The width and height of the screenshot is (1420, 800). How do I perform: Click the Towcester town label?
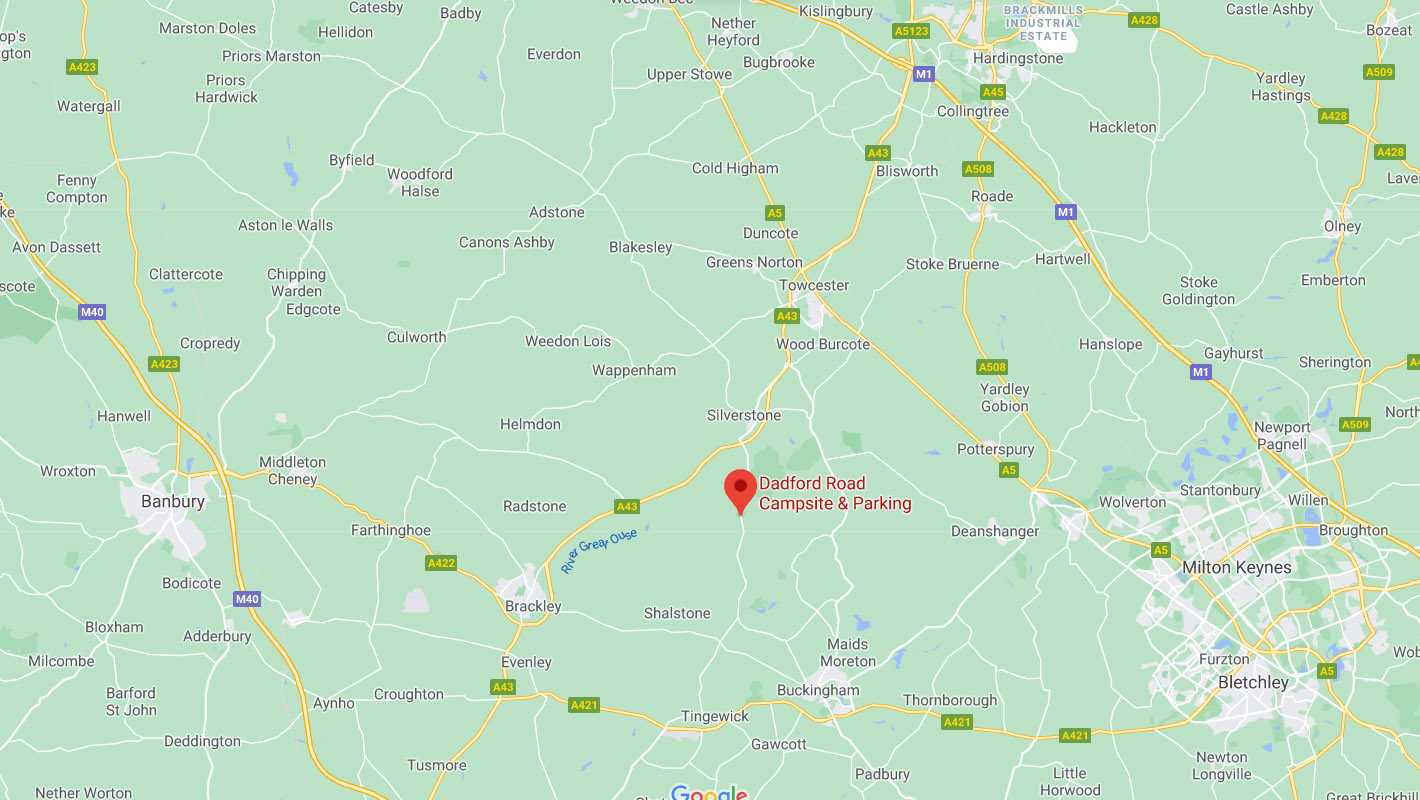(x=814, y=285)
